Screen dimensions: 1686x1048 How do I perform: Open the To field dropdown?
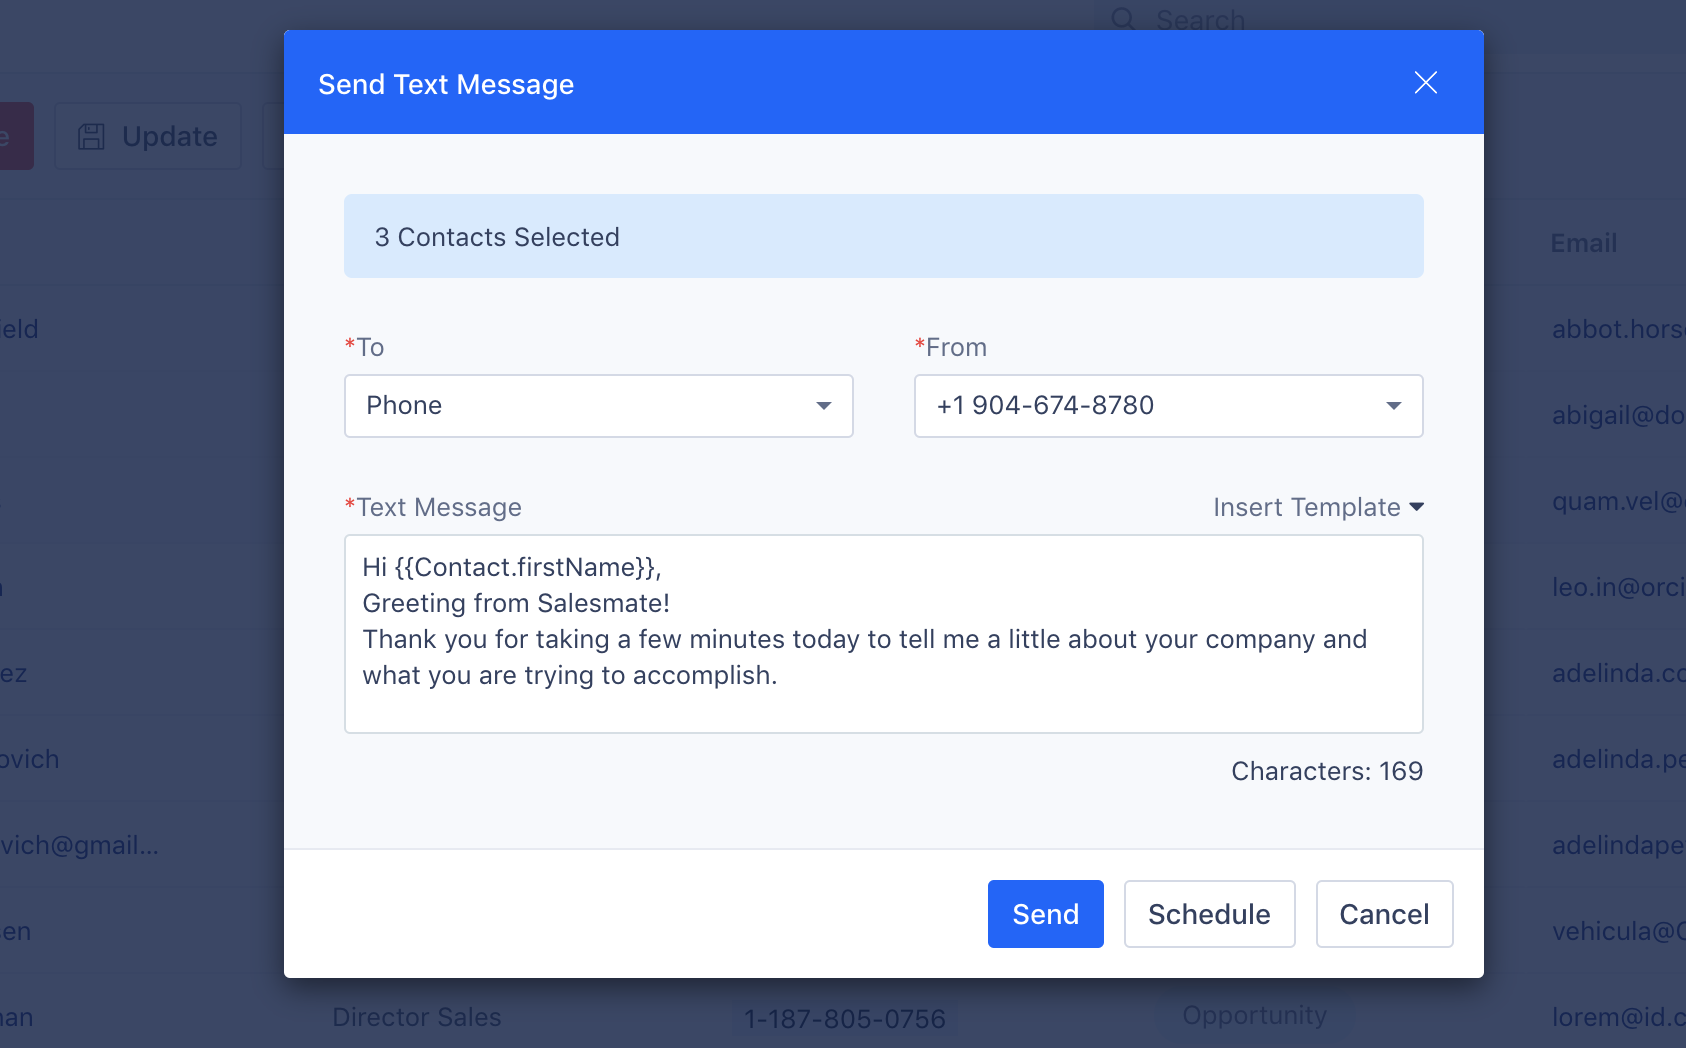[823, 406]
